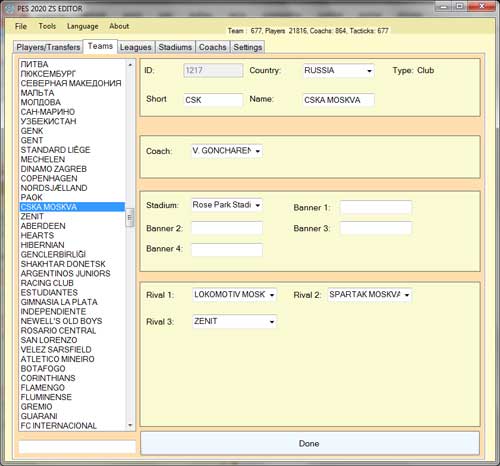Select GREMIO in the team list
This screenshot has width=500, height=466.
click(x=72, y=406)
